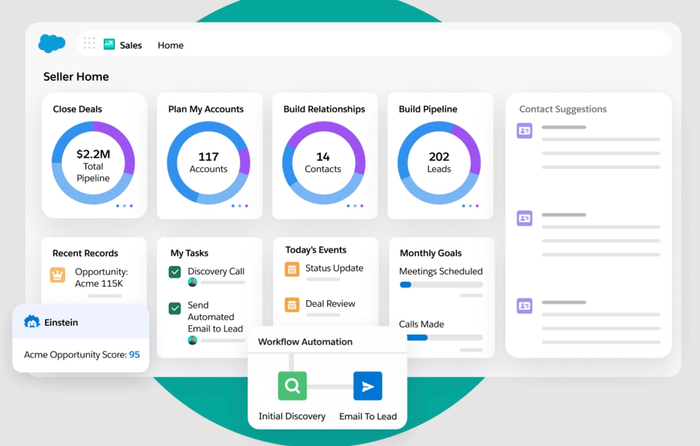Click the Monthly Goals heading
Viewport: 700px width, 446px height.
coord(431,253)
